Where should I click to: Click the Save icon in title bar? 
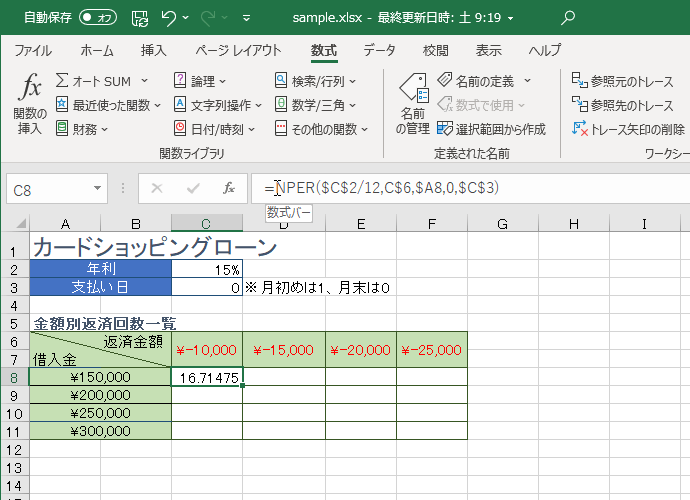140,18
